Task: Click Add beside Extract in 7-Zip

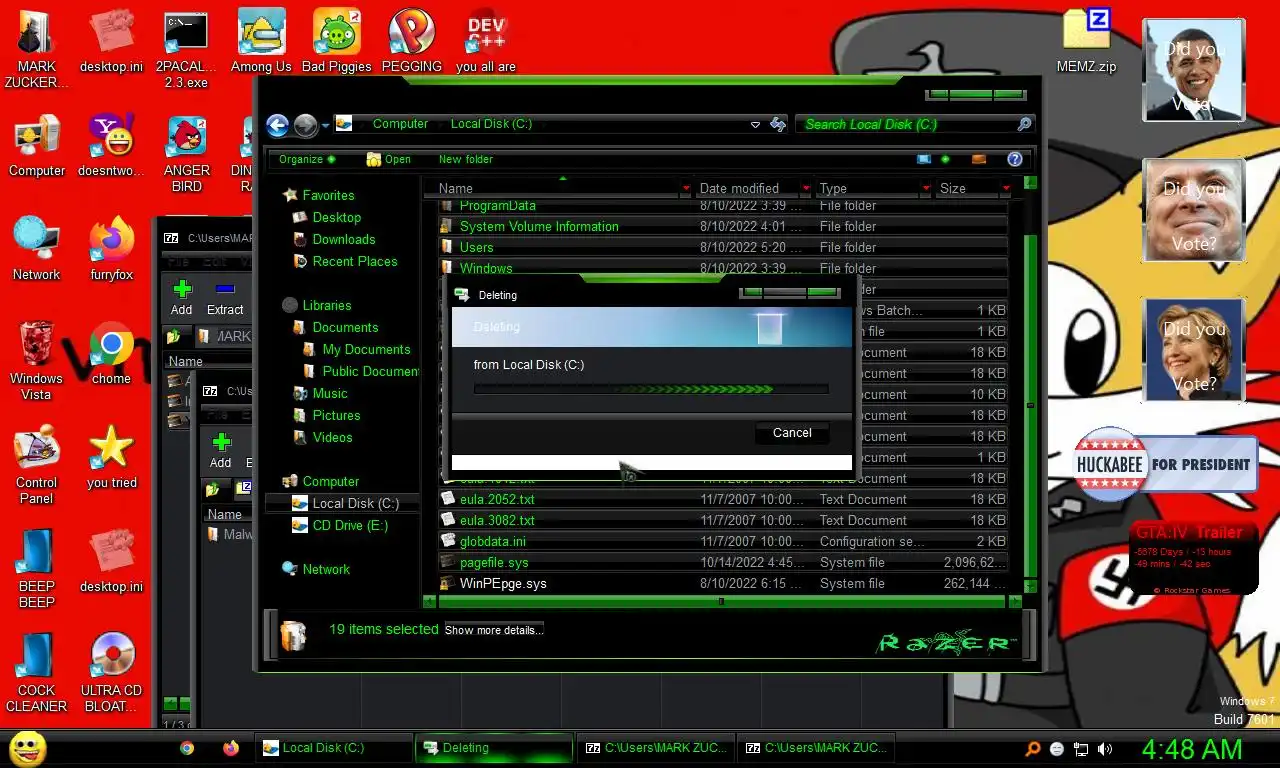Action: coord(182,297)
